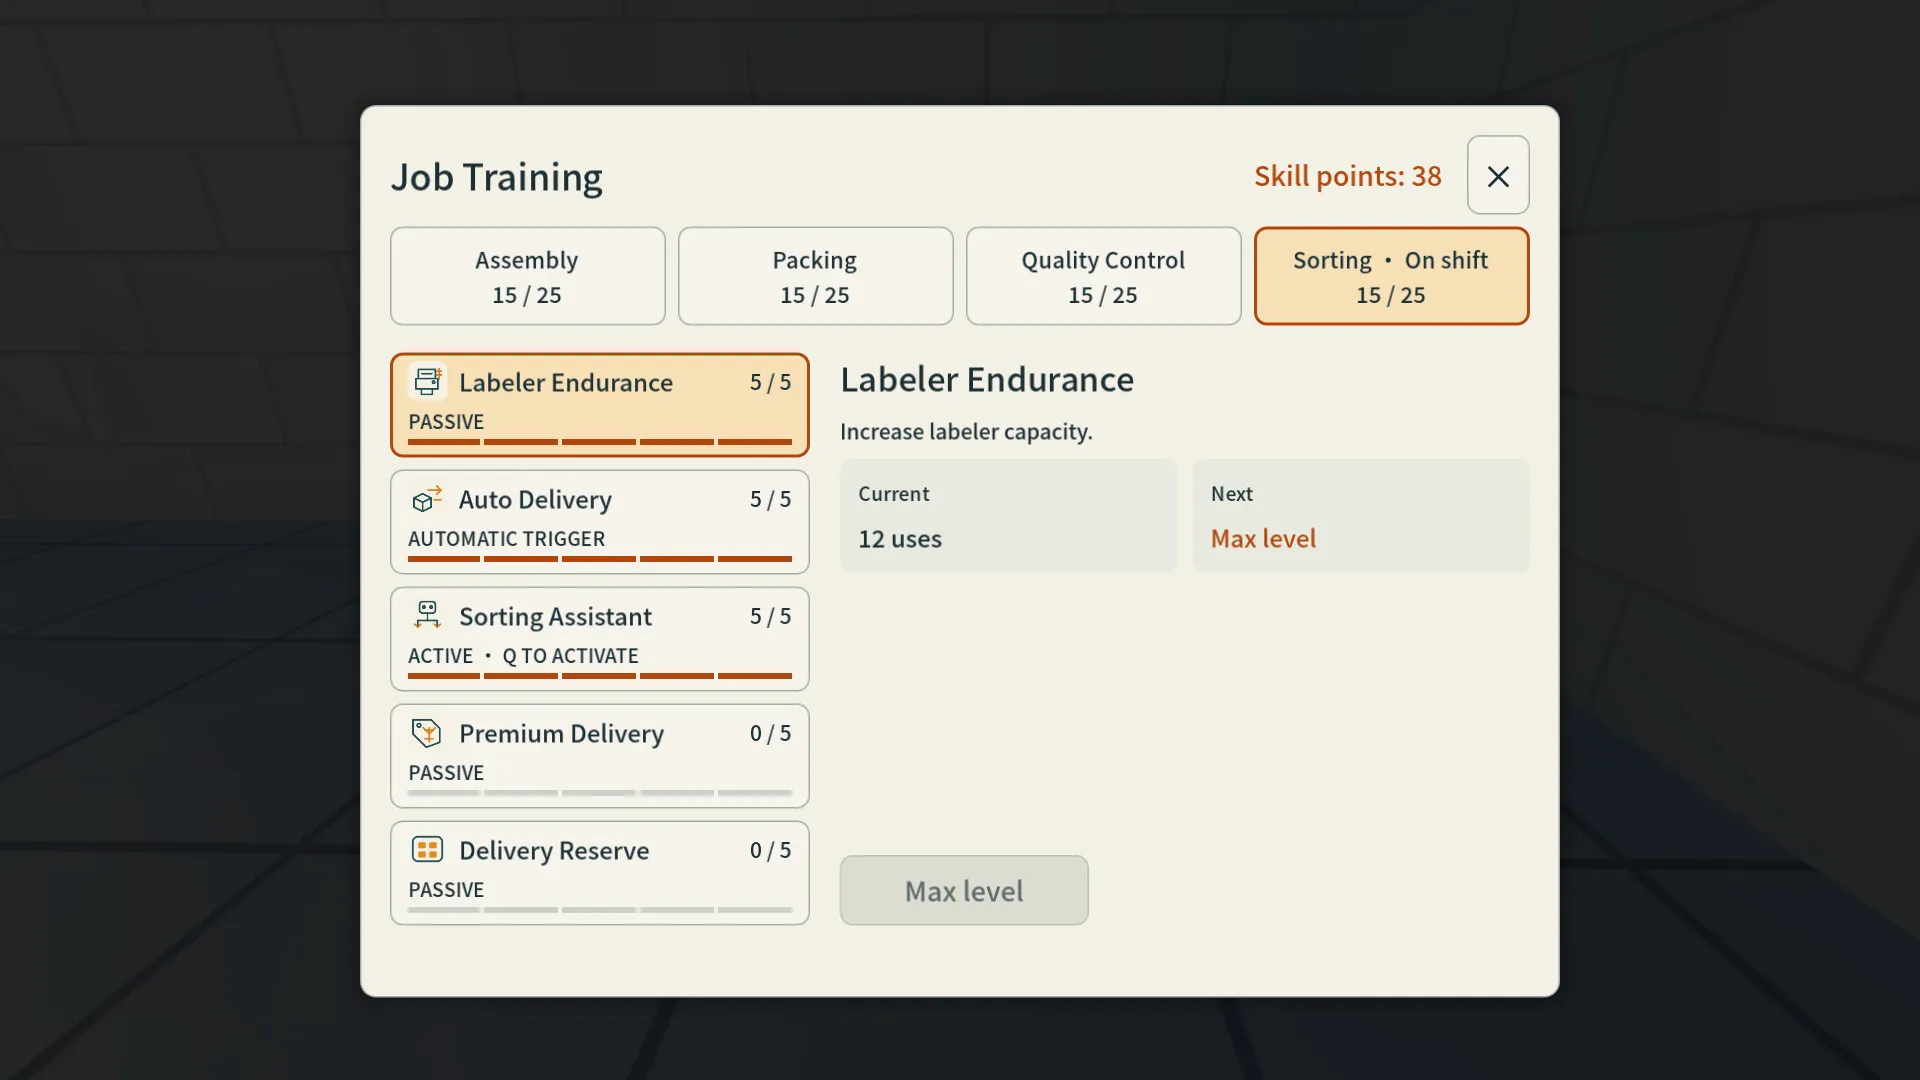Open the Packing job tab
The height and width of the screenshot is (1080, 1920).
(x=815, y=276)
